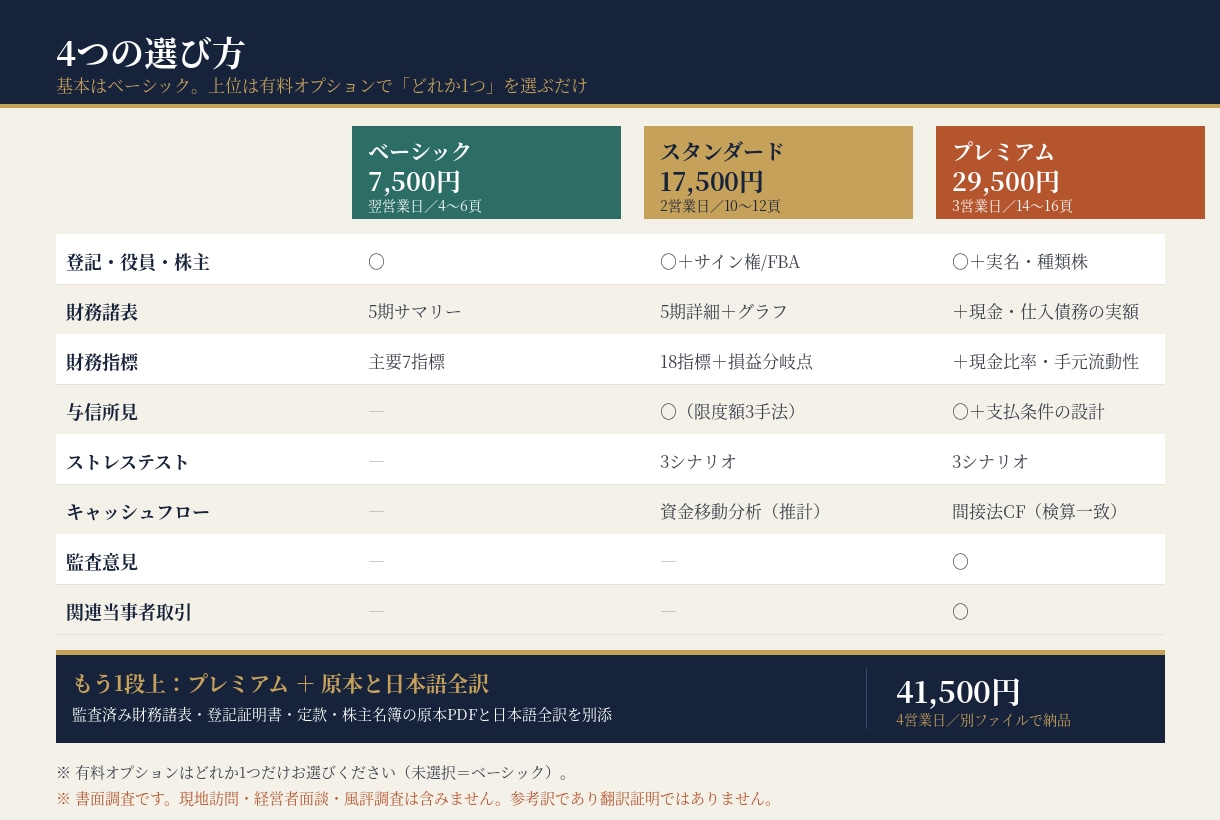Click the 〇 in the ベーシック column for 登記・役員・株主
This screenshot has height=820, width=1220.
376,262
